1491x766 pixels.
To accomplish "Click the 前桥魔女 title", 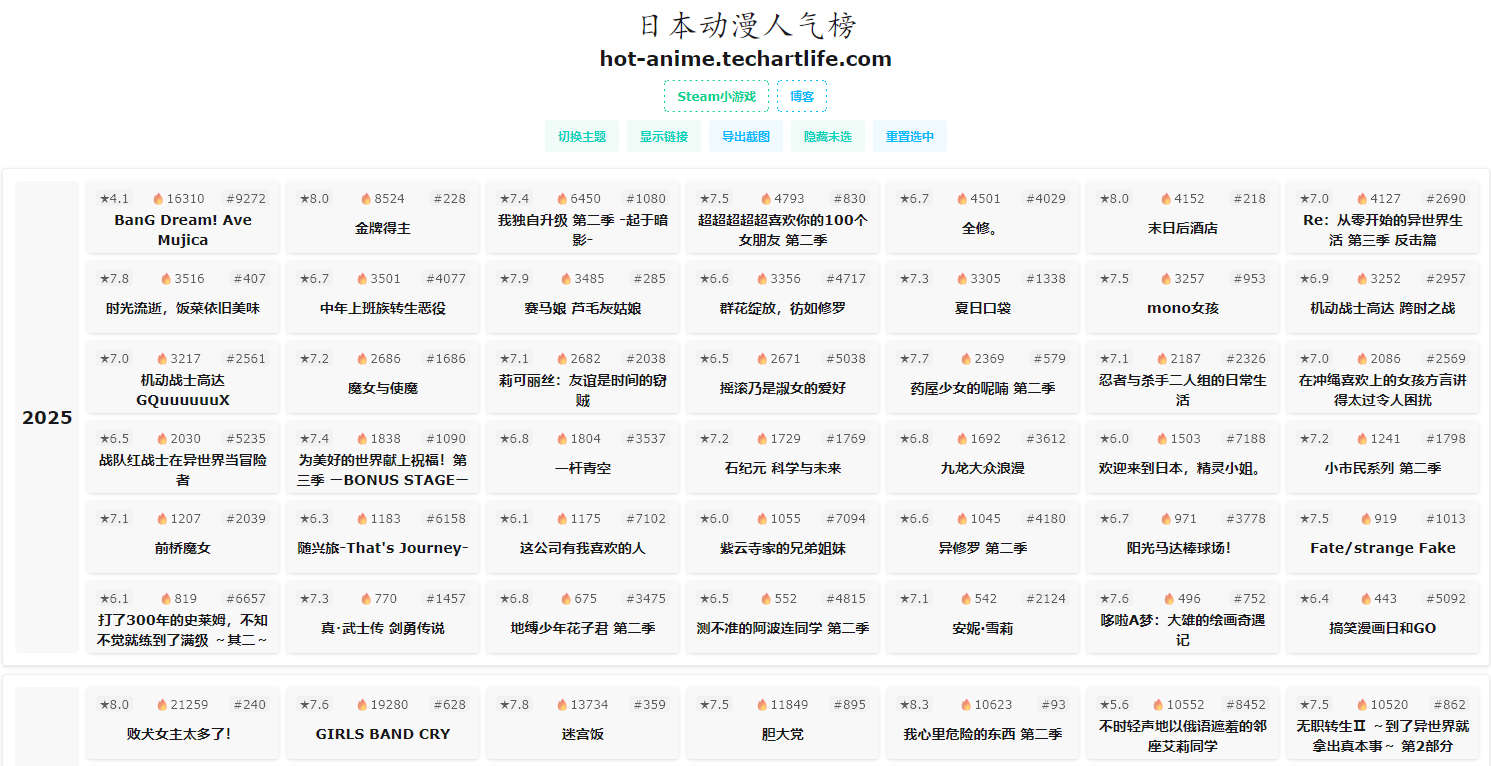I will 183,548.
